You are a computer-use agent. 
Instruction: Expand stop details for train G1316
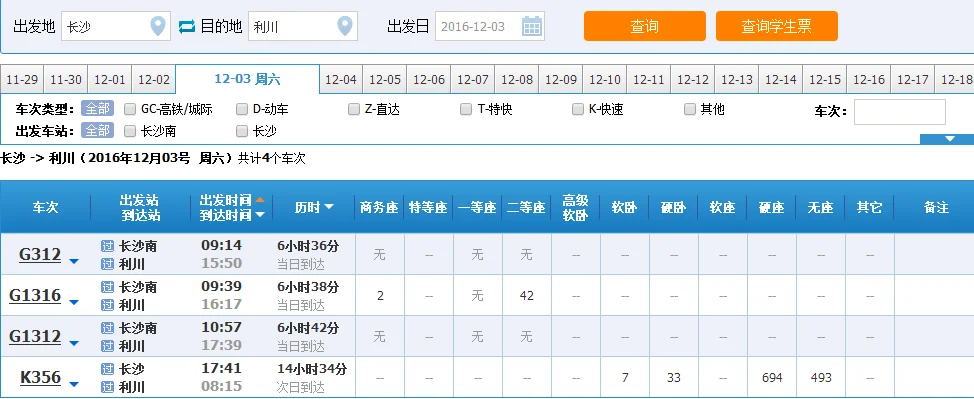click(x=74, y=303)
